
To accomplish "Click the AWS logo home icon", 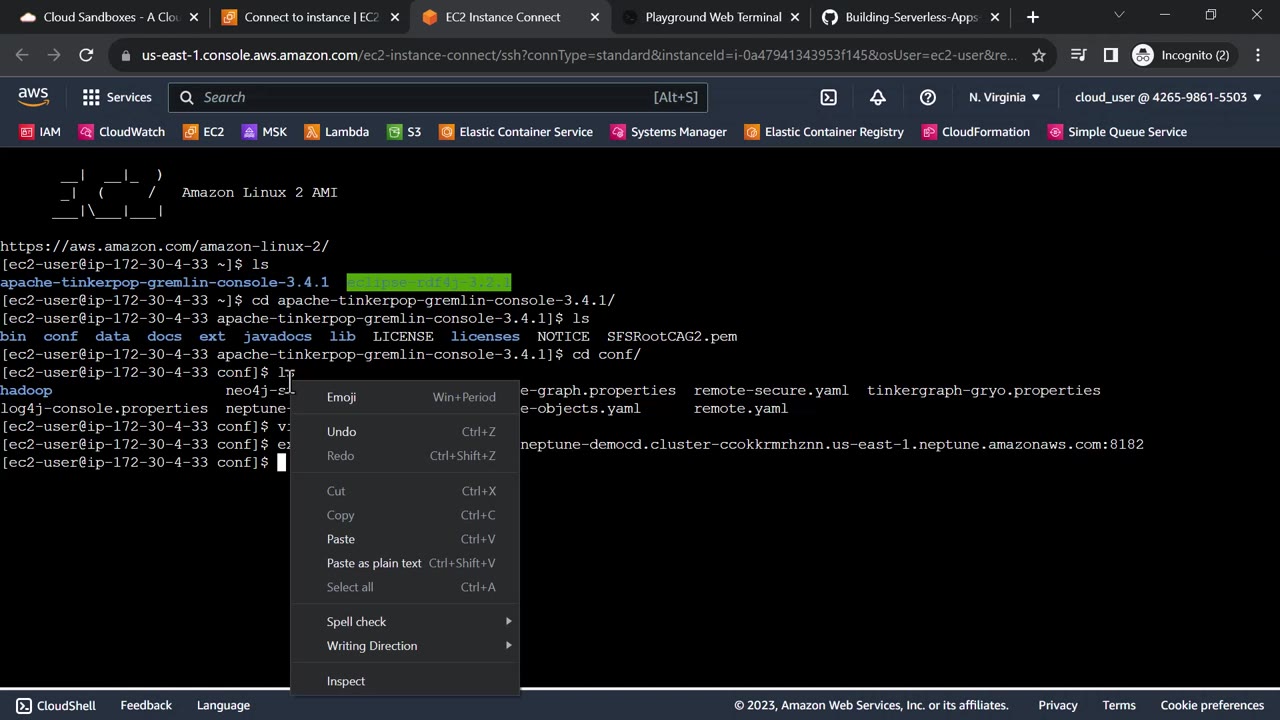I will pyautogui.click(x=33, y=97).
